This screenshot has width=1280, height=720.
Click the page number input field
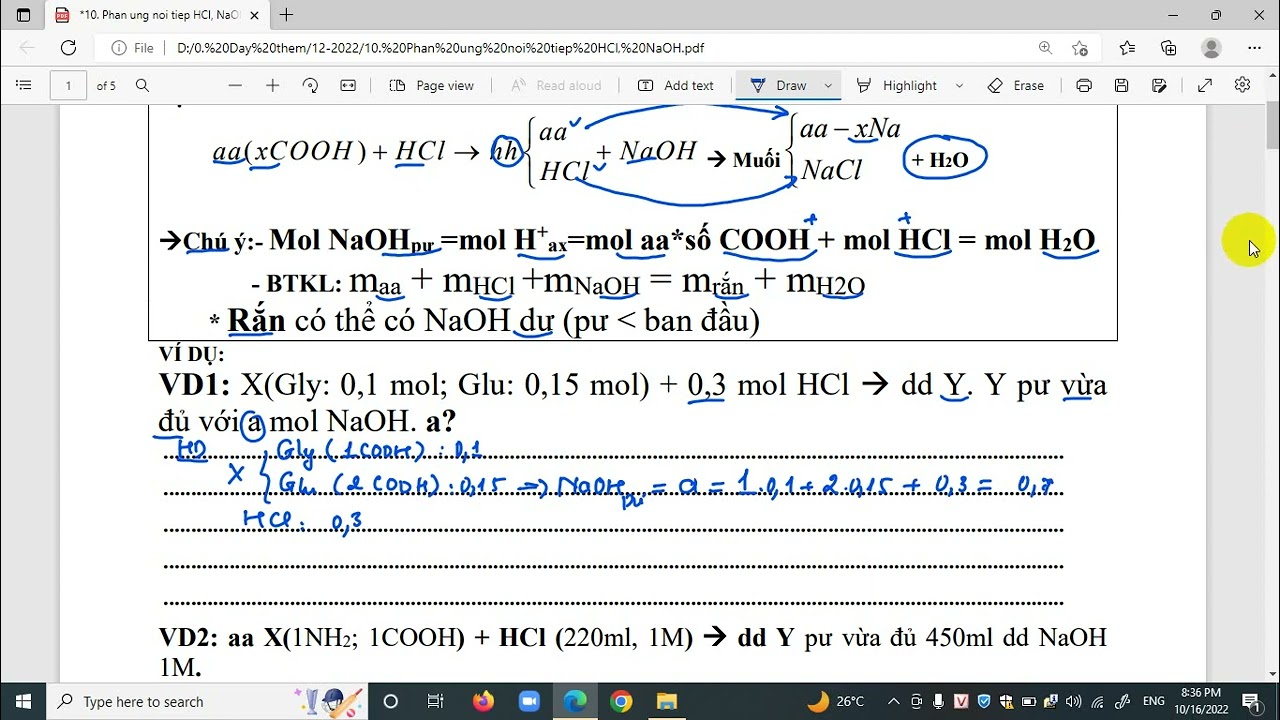[x=68, y=86]
